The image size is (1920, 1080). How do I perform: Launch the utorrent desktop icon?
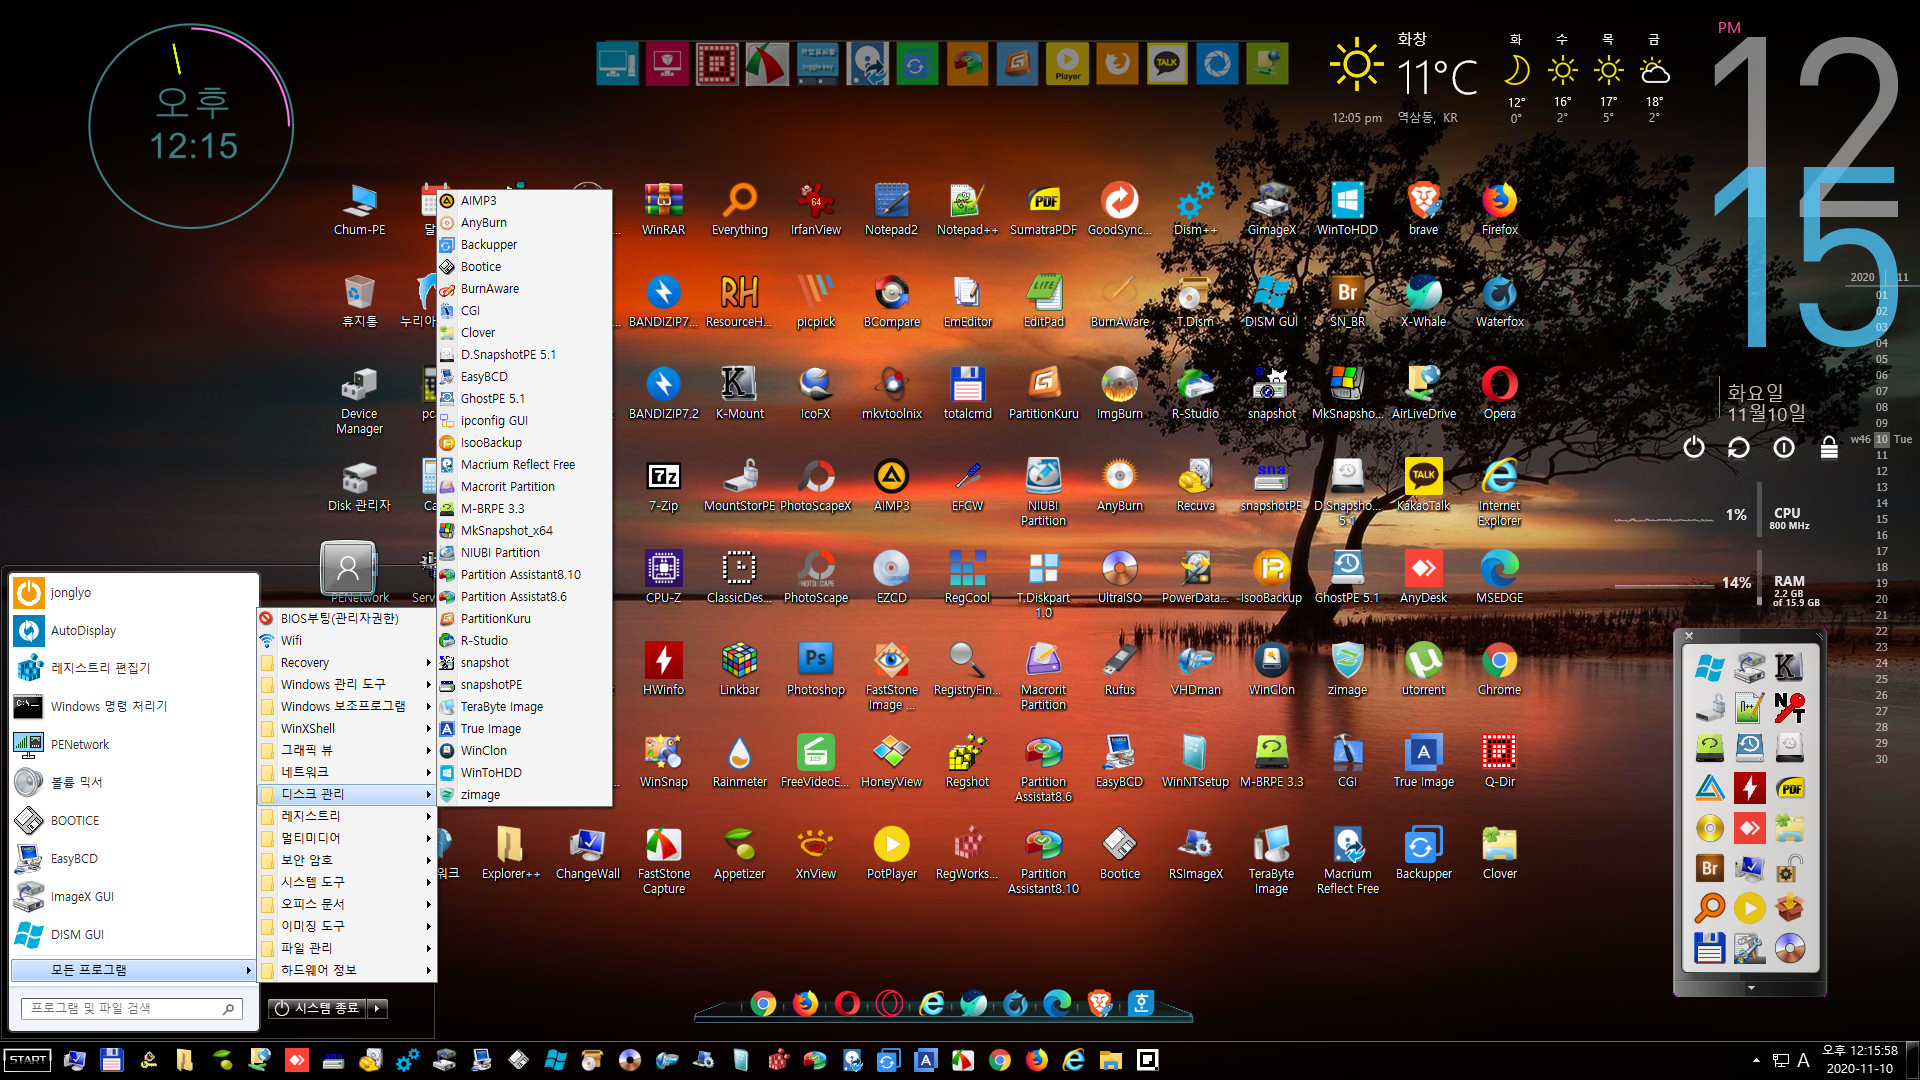pyautogui.click(x=1423, y=669)
